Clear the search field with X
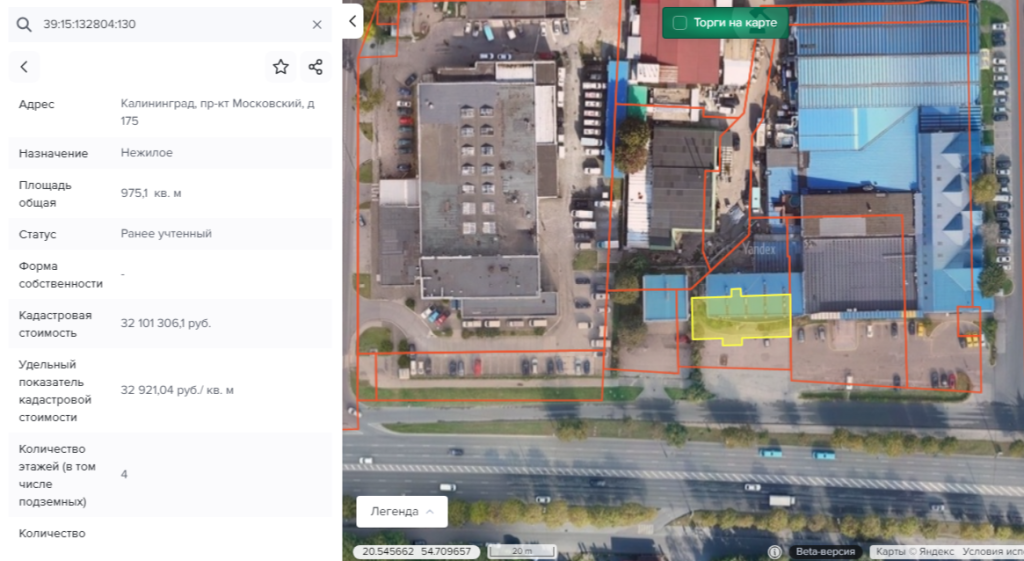Screen dimensions: 1024x561 [317, 25]
